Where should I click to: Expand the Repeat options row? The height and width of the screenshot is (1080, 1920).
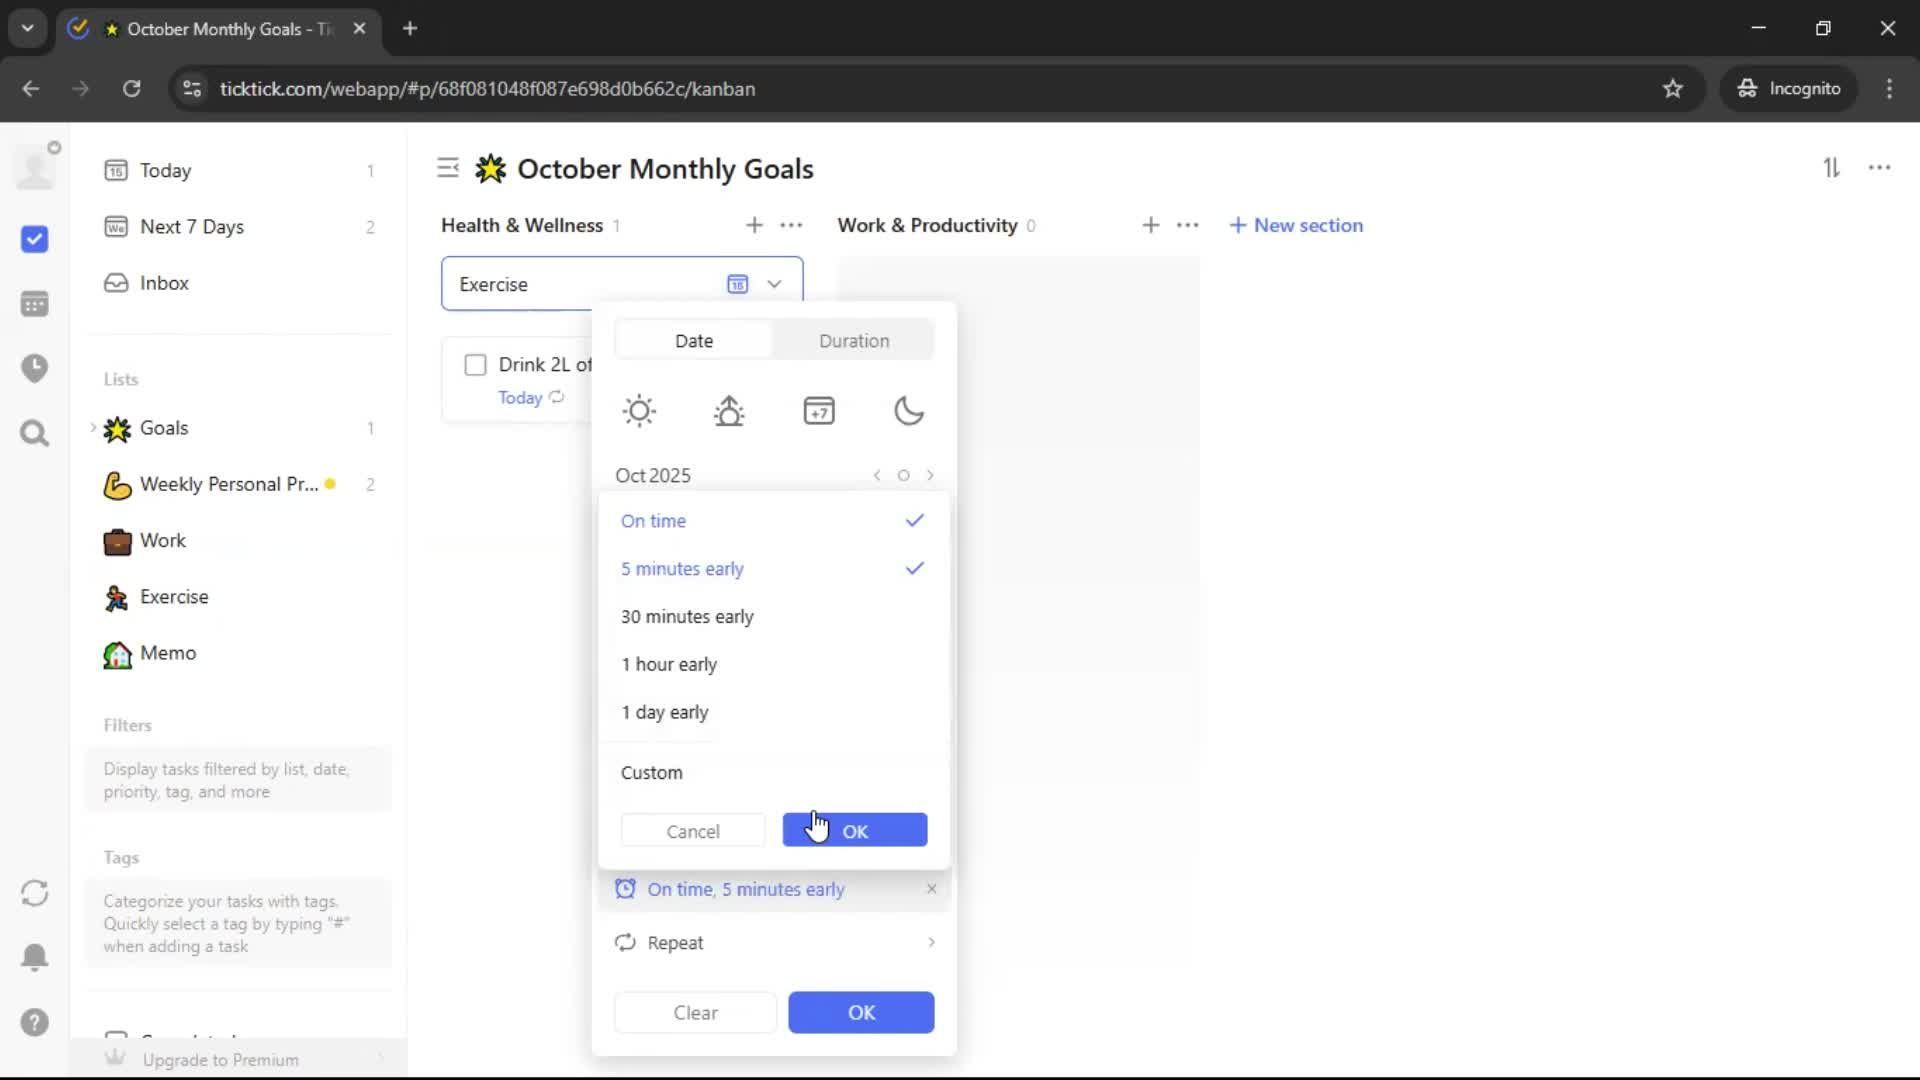click(x=775, y=943)
